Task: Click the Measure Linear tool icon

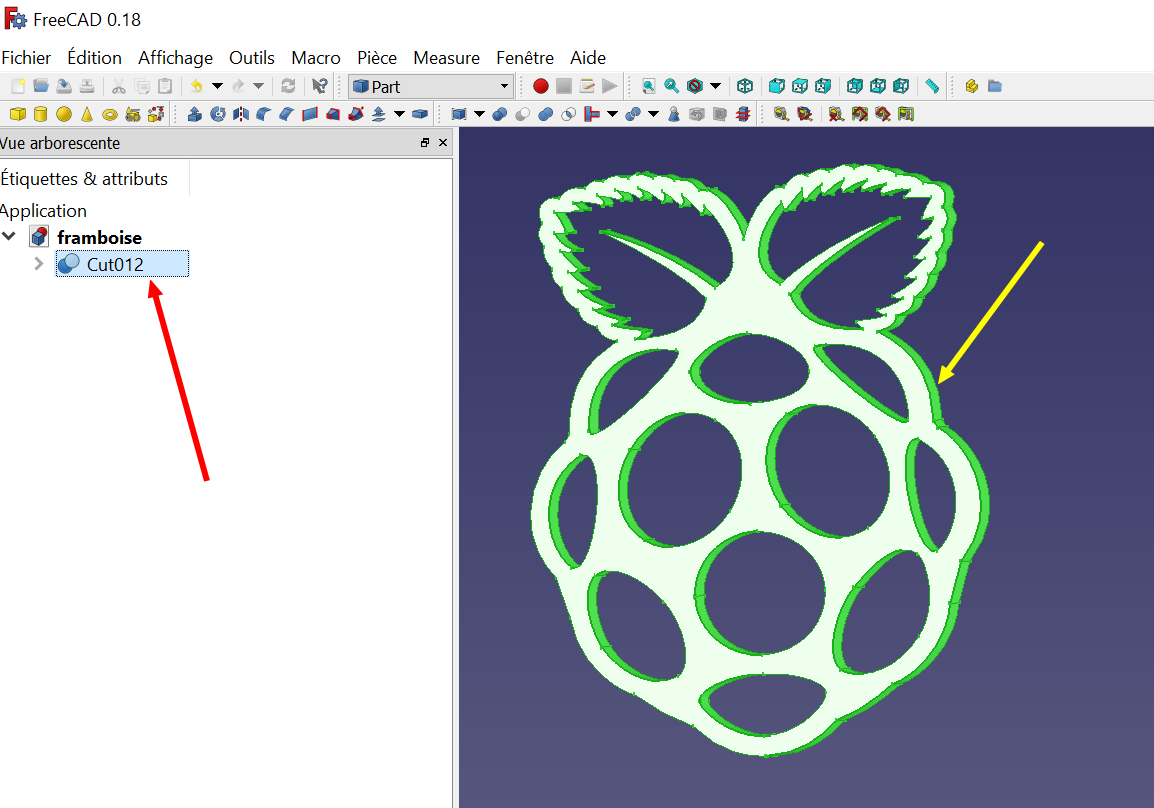Action: (x=782, y=114)
